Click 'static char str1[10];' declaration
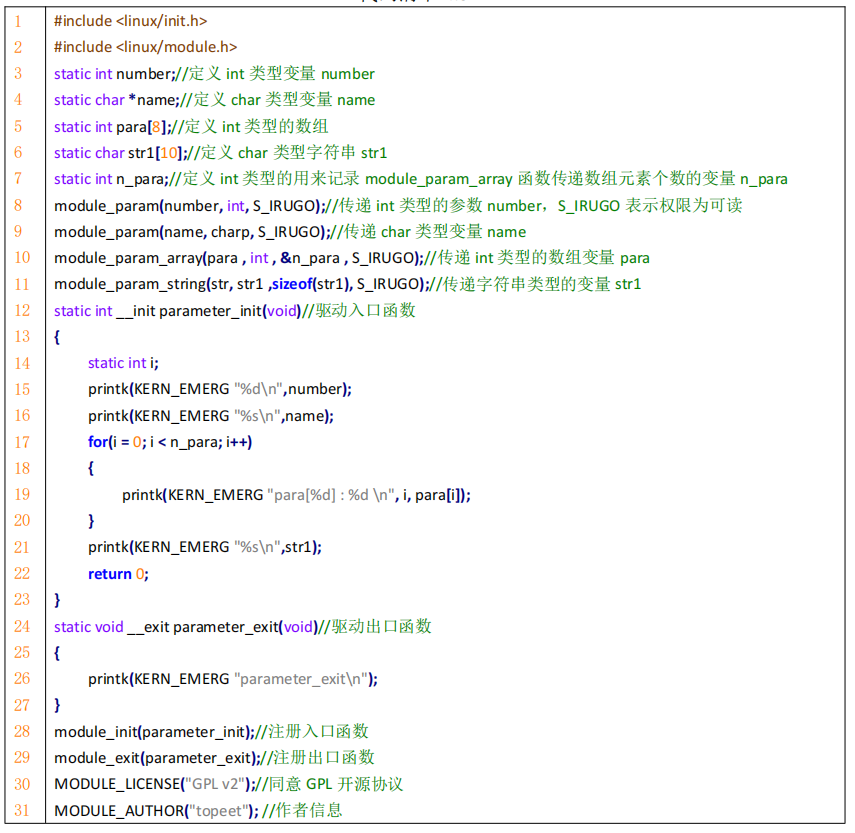The image size is (855, 833). click(121, 153)
